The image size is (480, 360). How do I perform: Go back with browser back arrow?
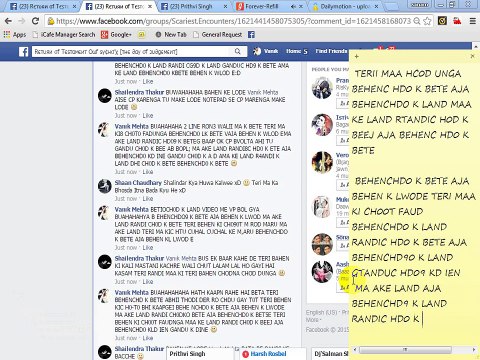[8, 21]
